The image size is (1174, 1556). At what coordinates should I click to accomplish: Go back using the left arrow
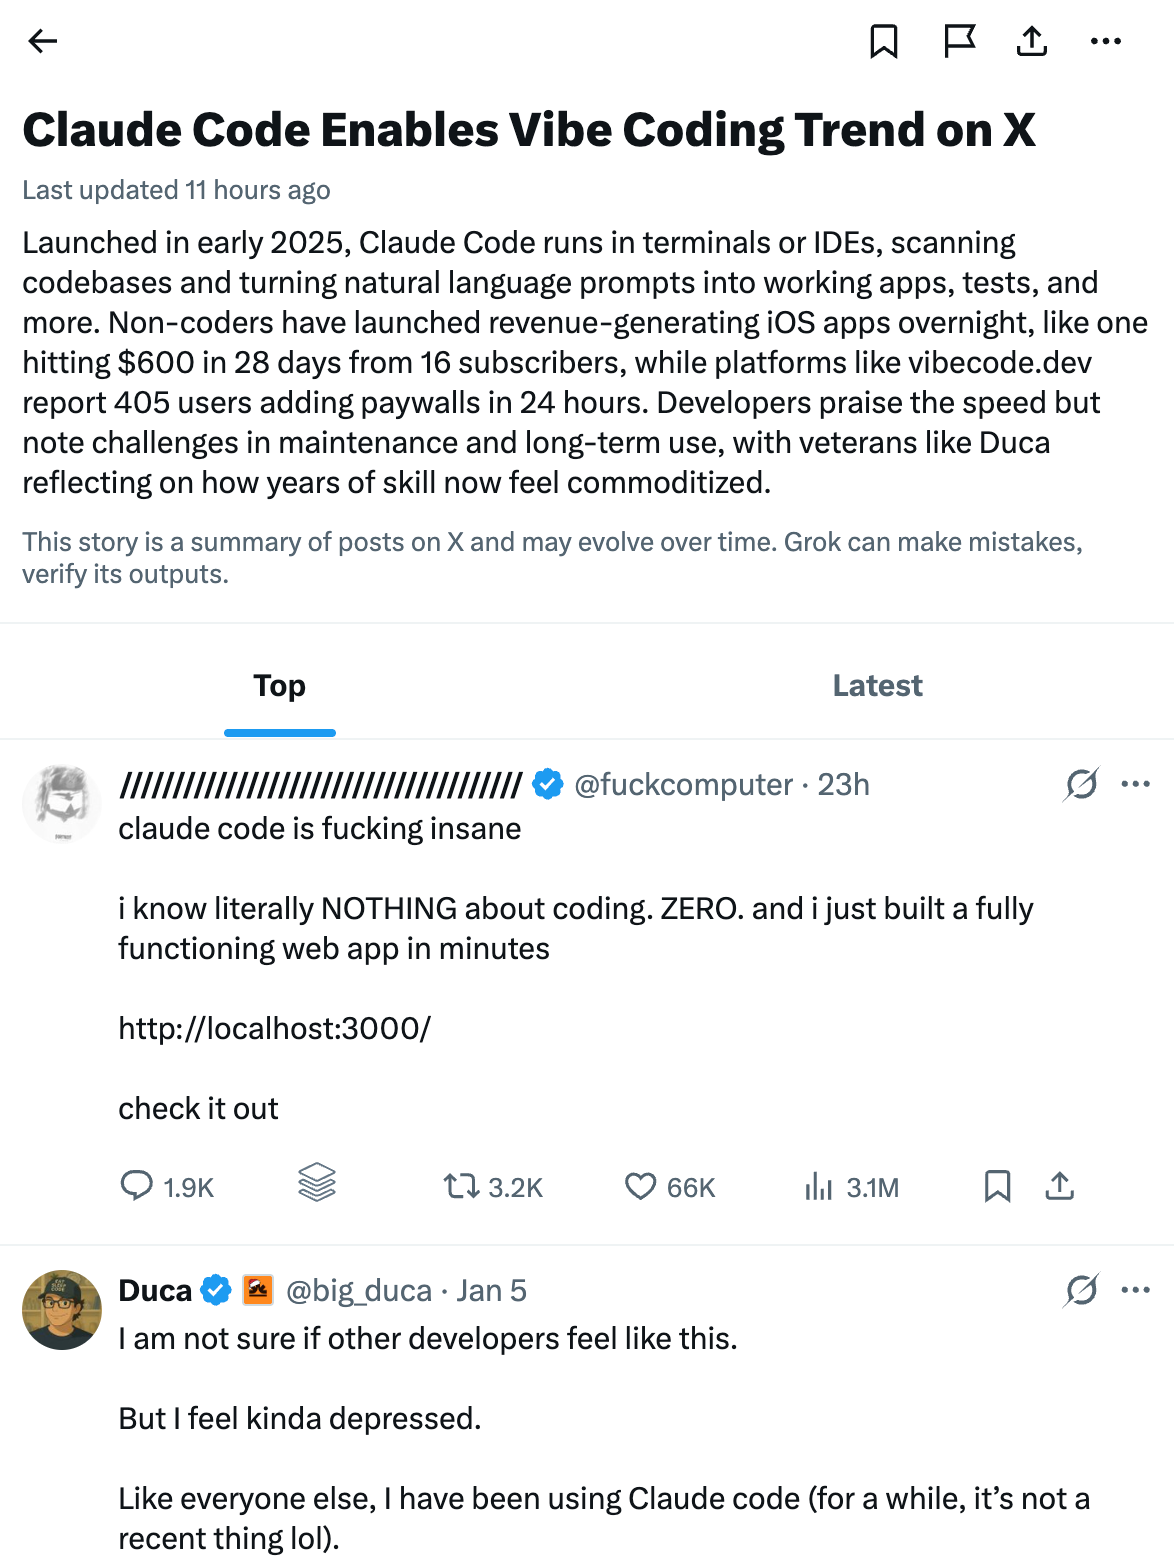tap(43, 41)
